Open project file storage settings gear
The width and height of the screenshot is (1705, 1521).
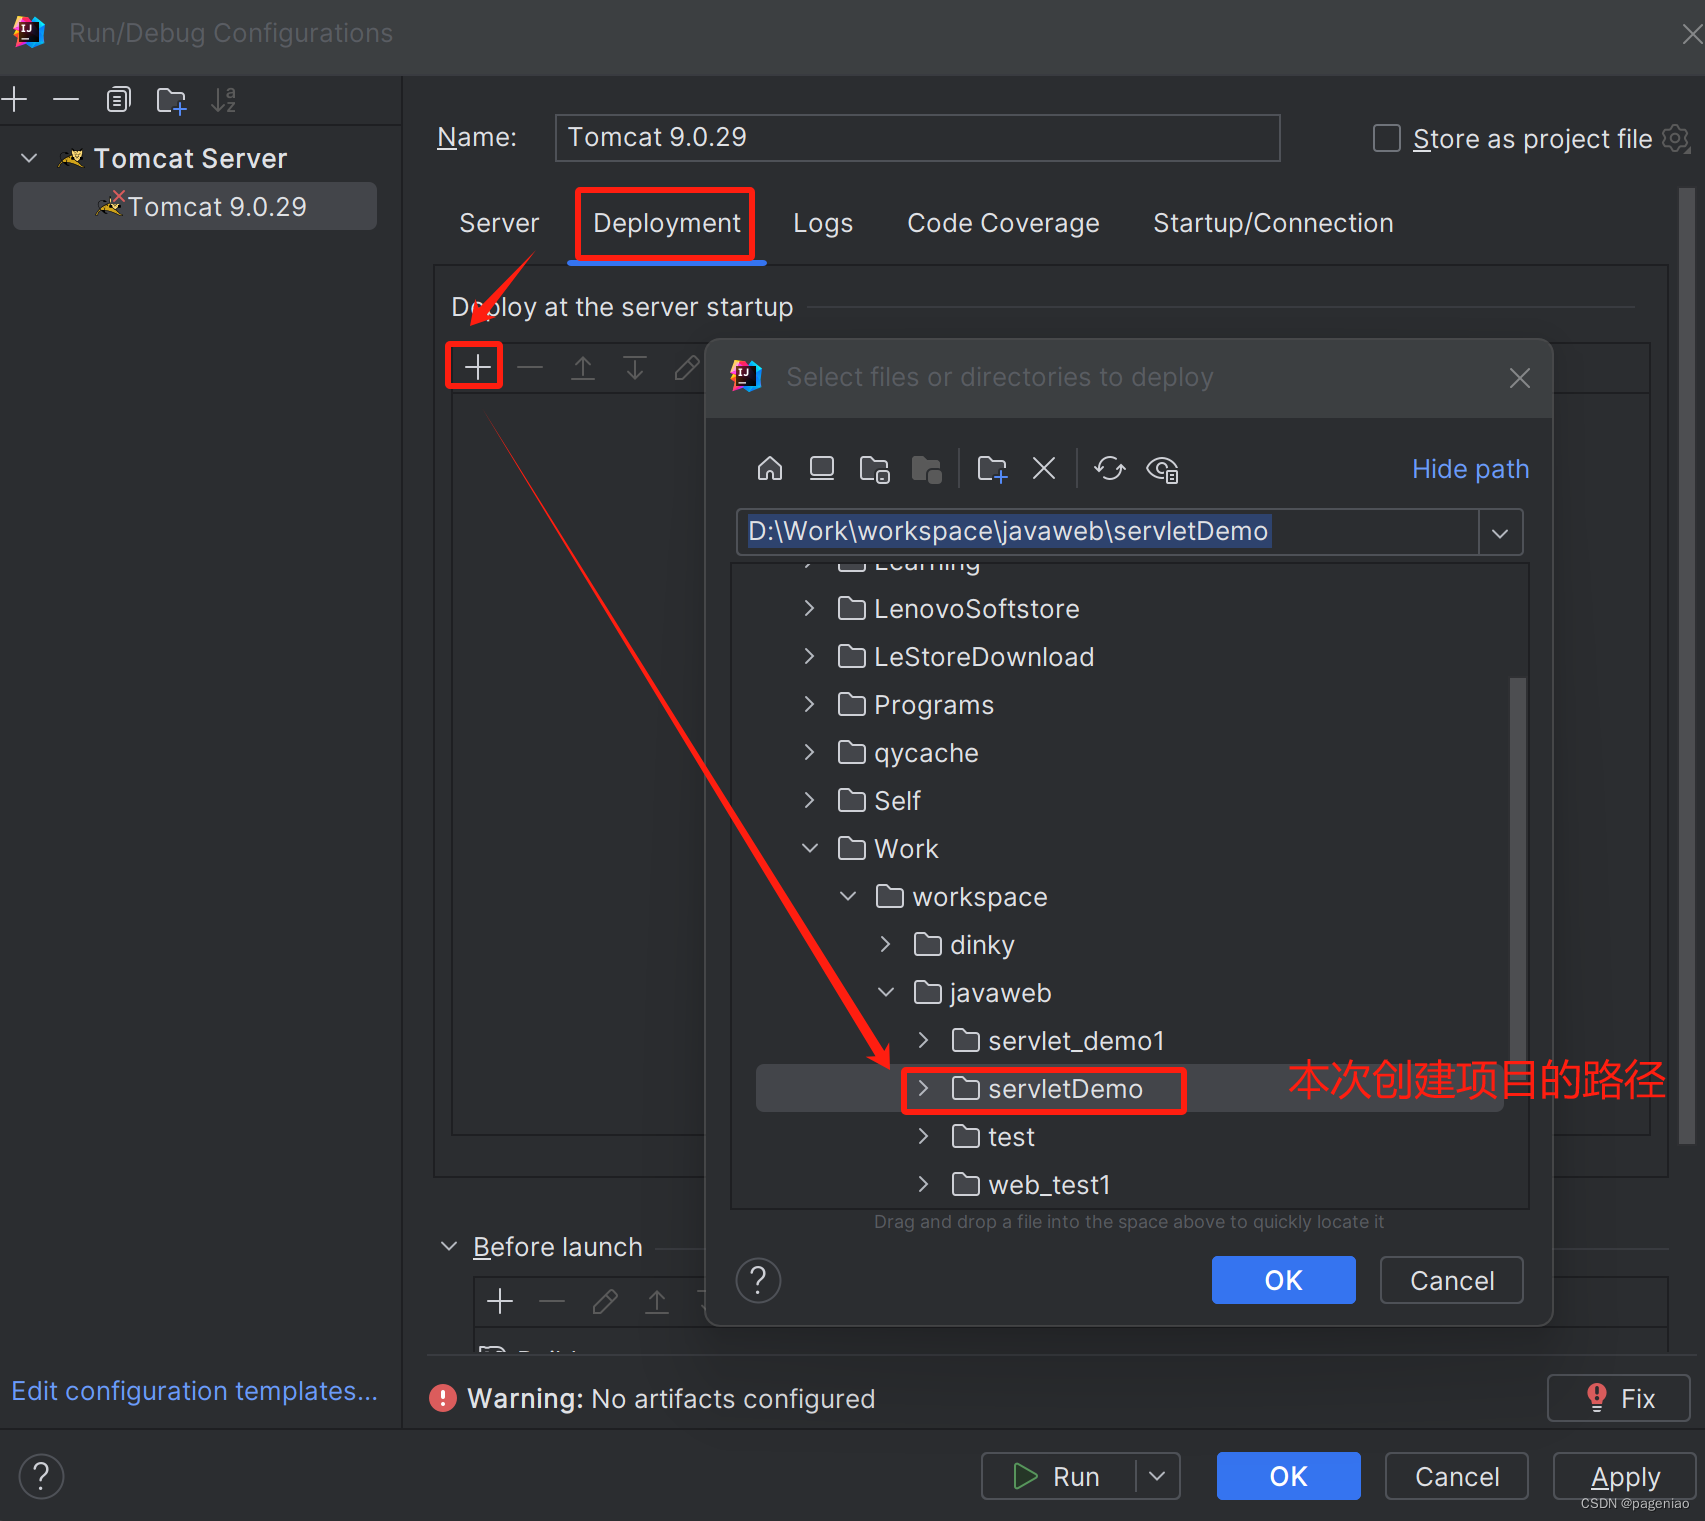tap(1676, 138)
